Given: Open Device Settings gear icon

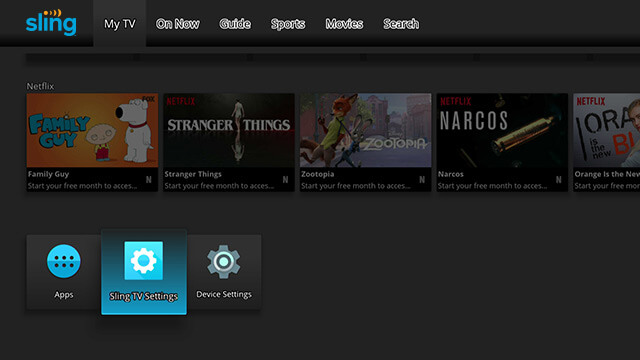Looking at the screenshot, I should pyautogui.click(x=223, y=262).
